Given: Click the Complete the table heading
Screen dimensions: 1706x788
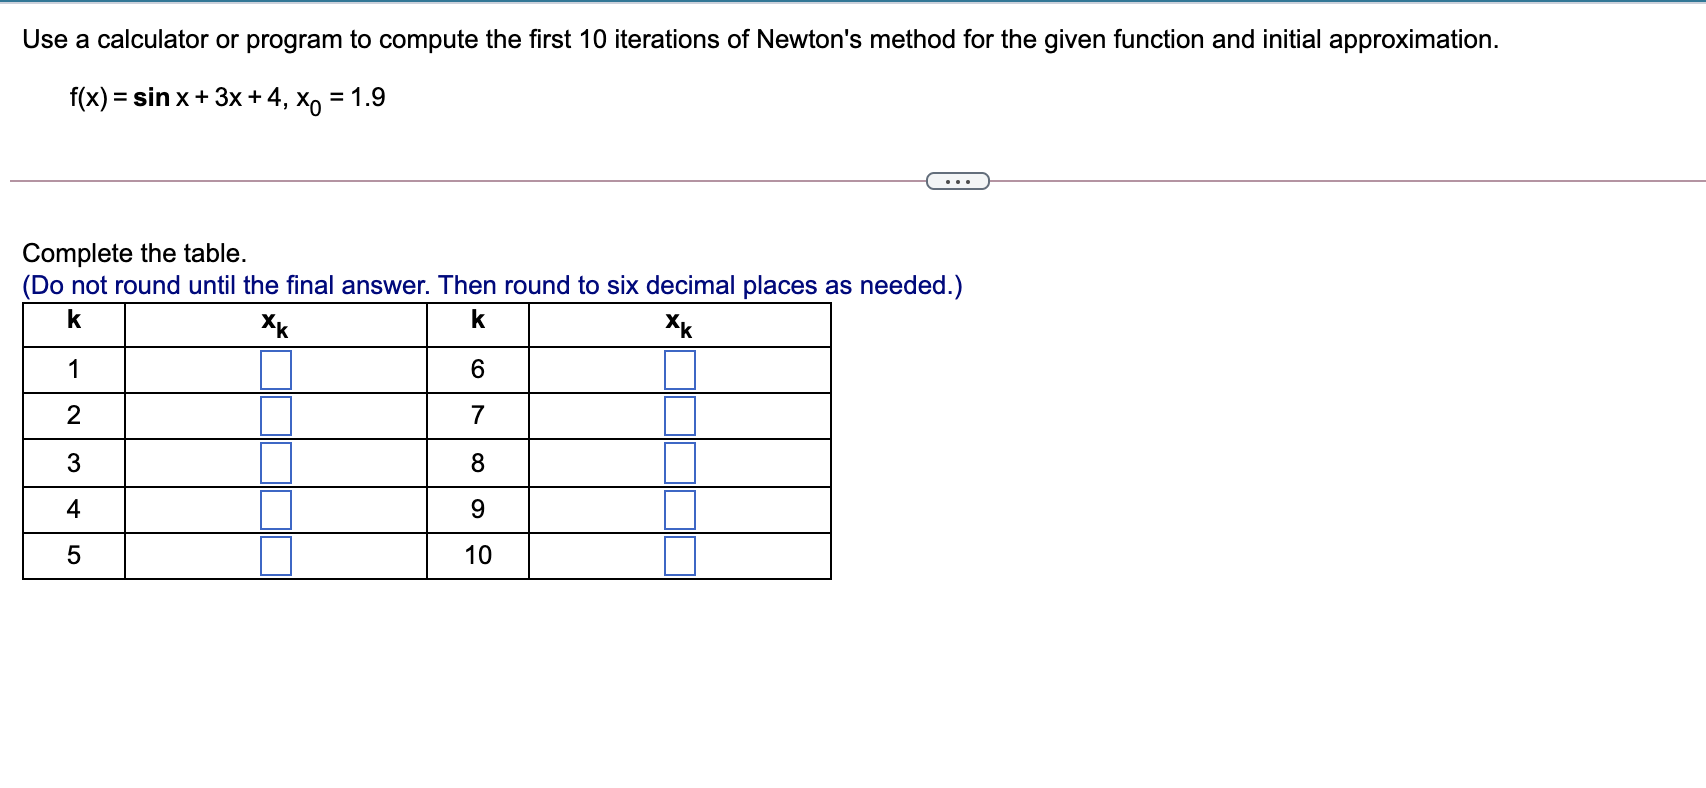Looking at the screenshot, I should pyautogui.click(x=134, y=253).
